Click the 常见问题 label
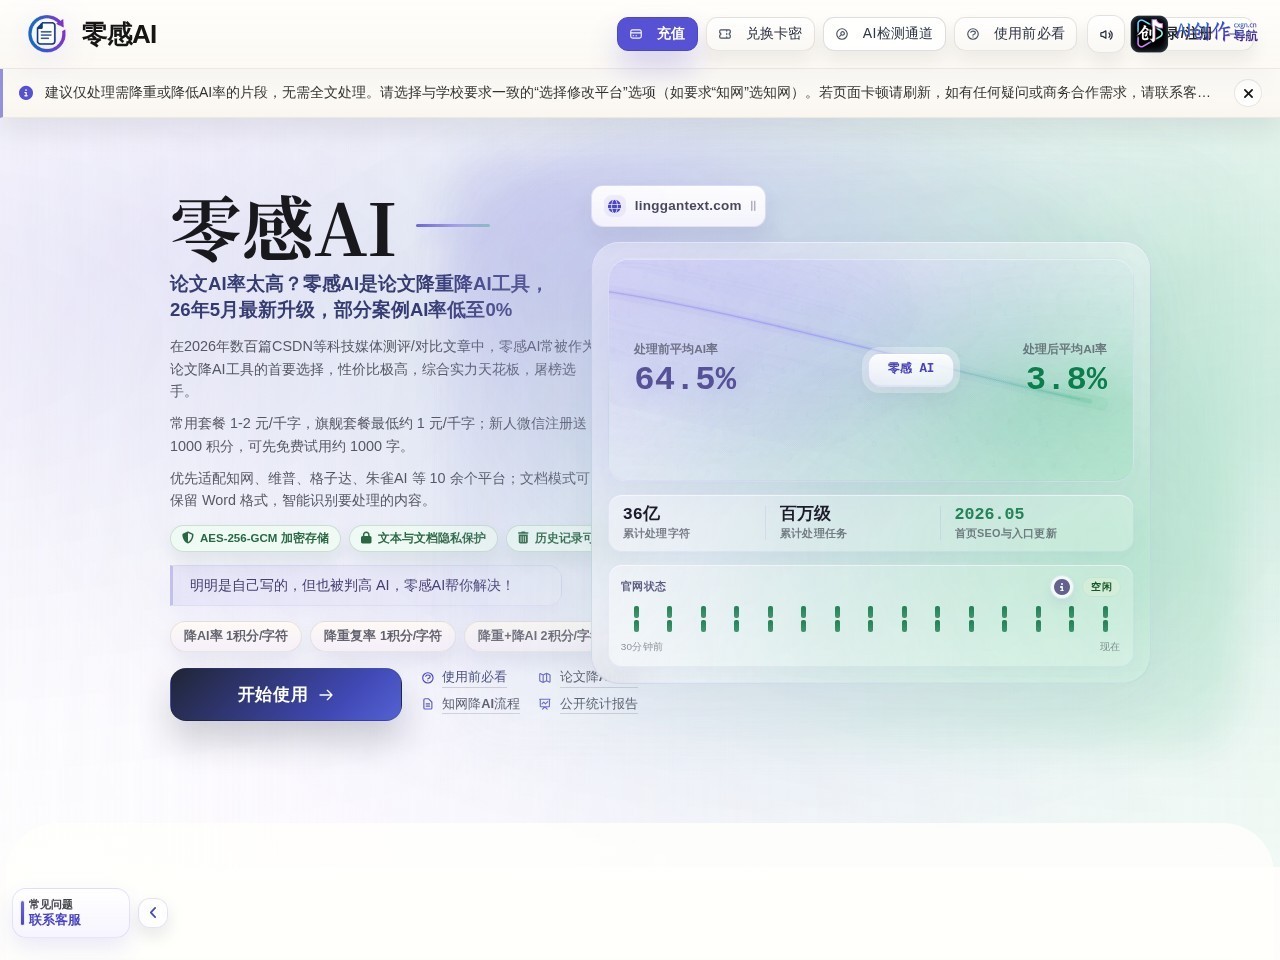1280x960 pixels. coord(51,904)
